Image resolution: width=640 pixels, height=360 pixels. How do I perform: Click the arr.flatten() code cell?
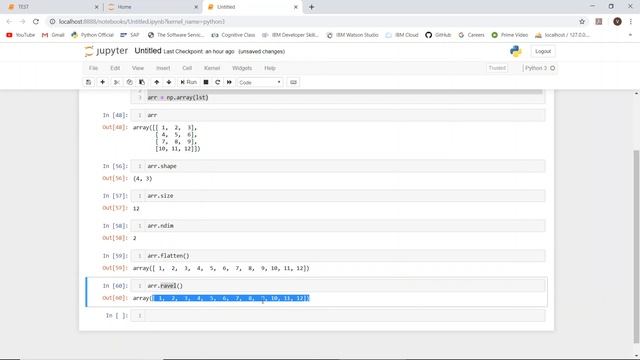(338, 256)
